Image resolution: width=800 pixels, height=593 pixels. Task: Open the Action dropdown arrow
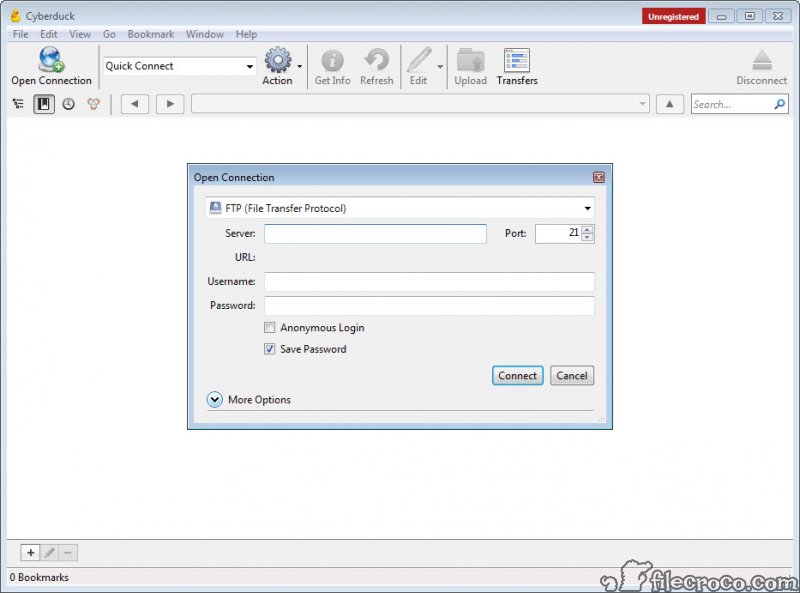(299, 66)
